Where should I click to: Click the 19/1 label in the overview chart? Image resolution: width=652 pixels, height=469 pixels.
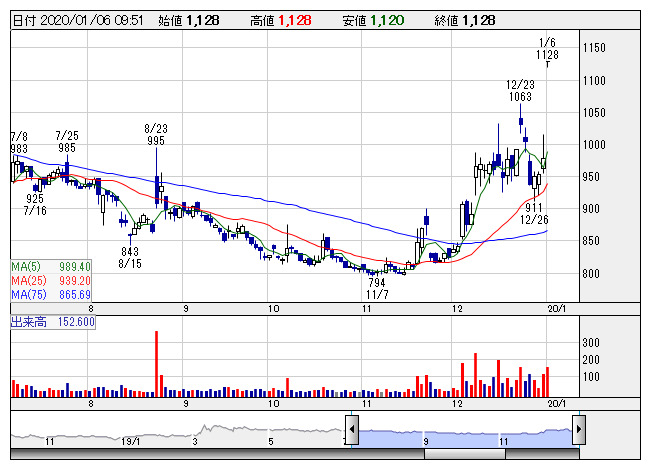click(131, 442)
